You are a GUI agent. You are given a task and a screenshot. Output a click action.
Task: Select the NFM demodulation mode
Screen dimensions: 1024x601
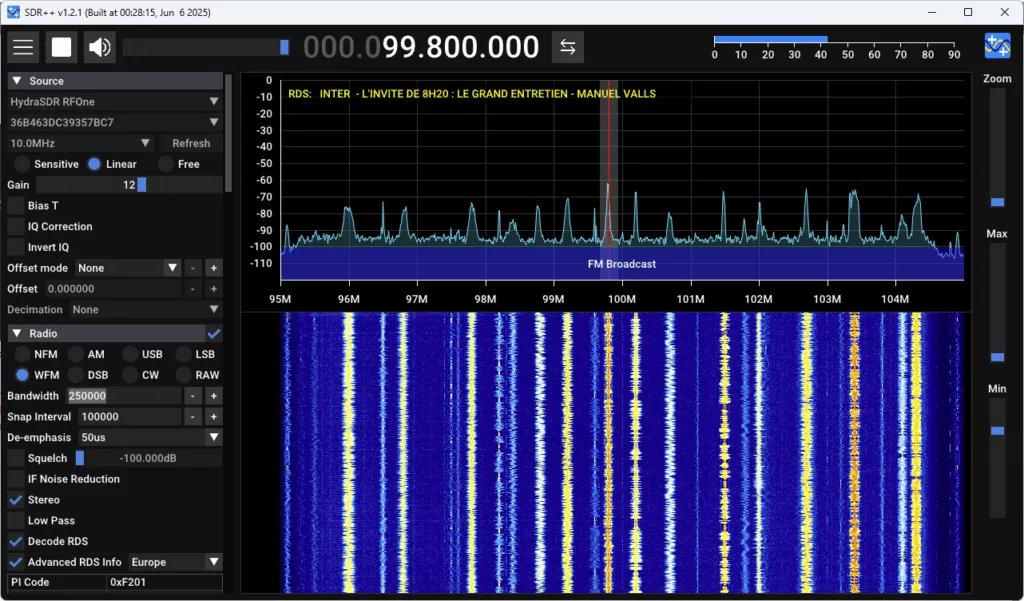click(24, 353)
